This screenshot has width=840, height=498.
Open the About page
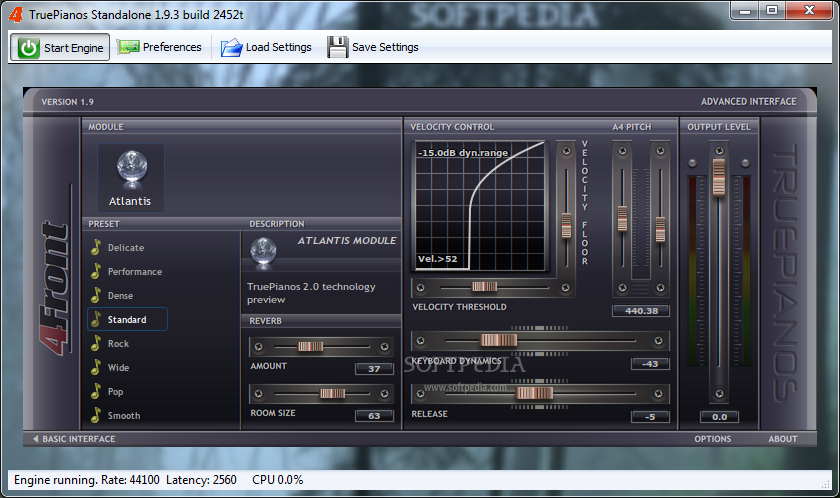(783, 439)
